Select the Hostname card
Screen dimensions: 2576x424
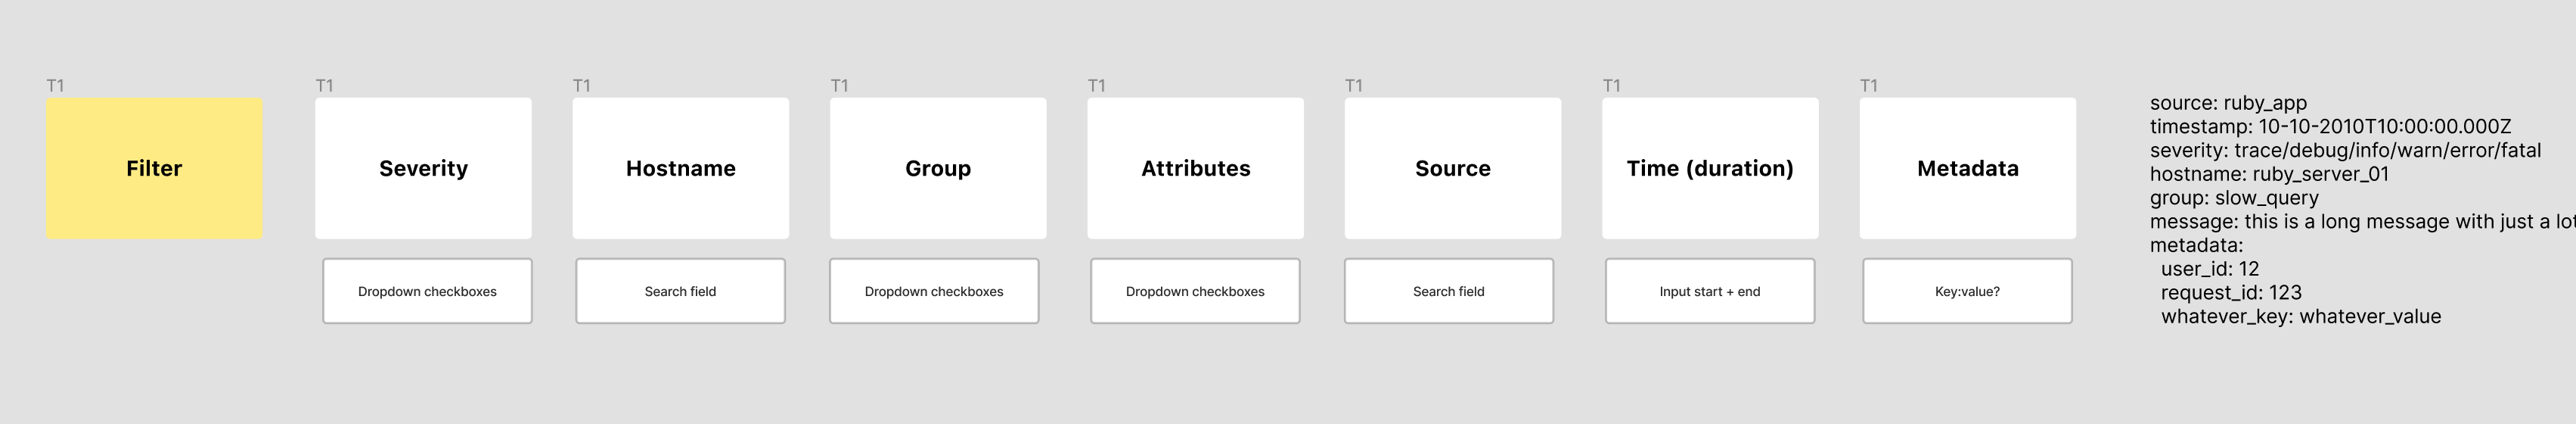tap(680, 168)
